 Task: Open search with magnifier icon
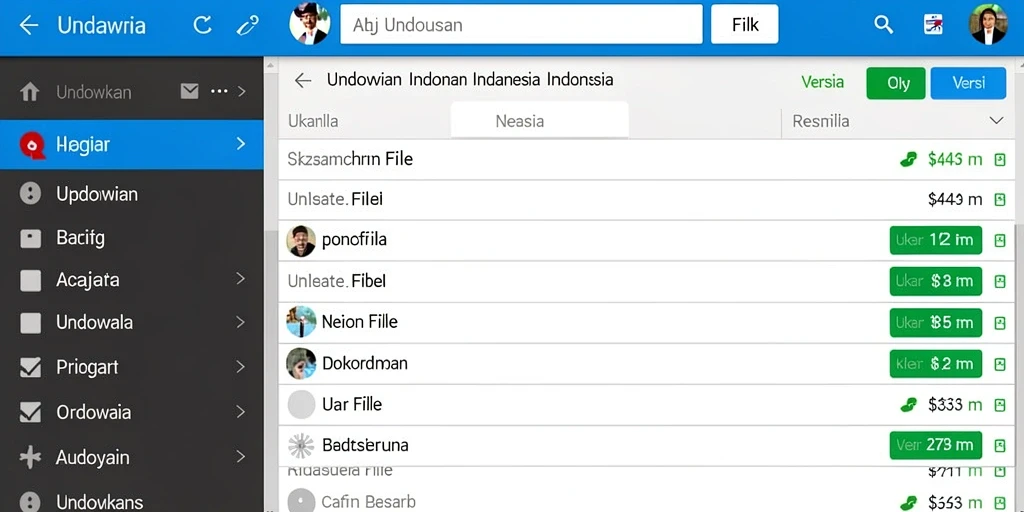[883, 25]
